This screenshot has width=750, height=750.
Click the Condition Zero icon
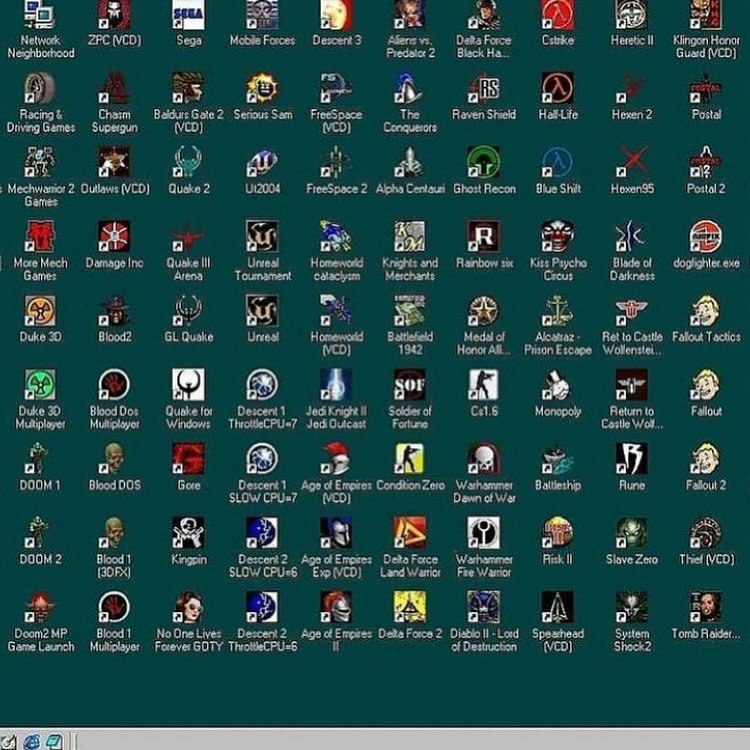click(x=410, y=459)
